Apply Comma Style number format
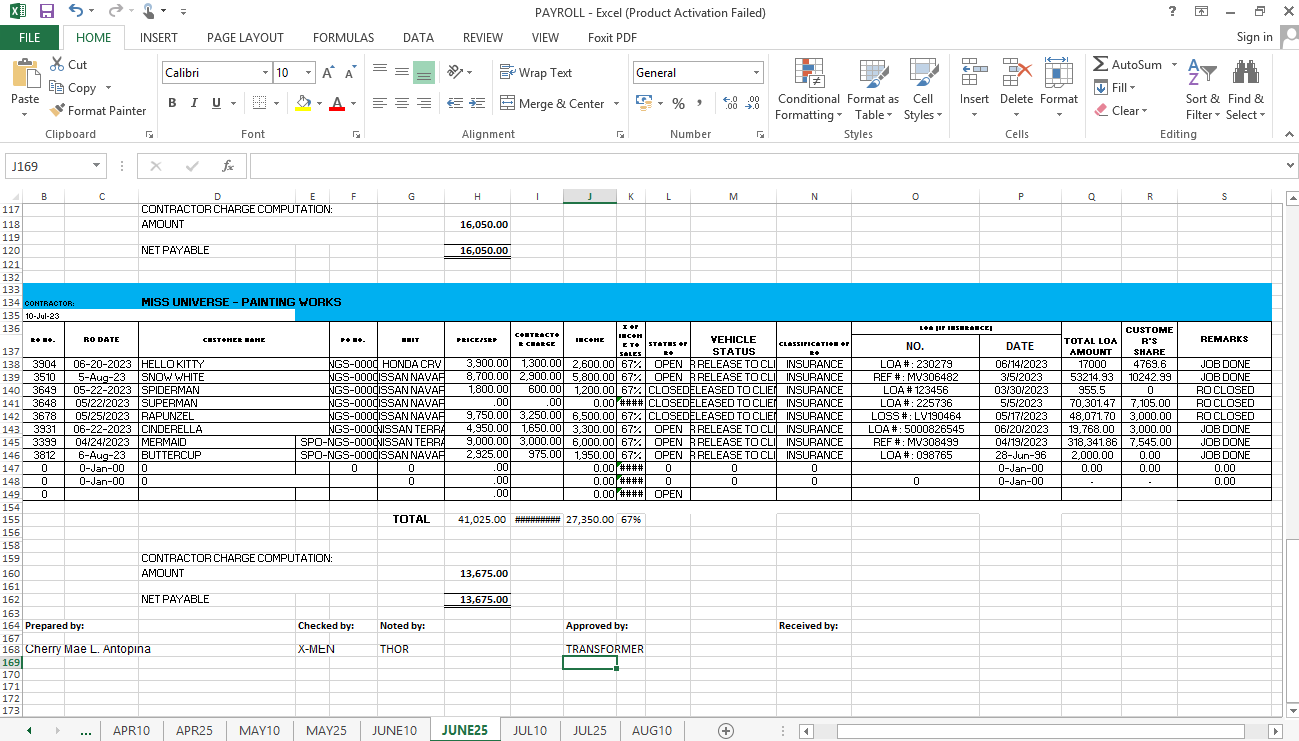The image size is (1299, 741). coord(699,103)
